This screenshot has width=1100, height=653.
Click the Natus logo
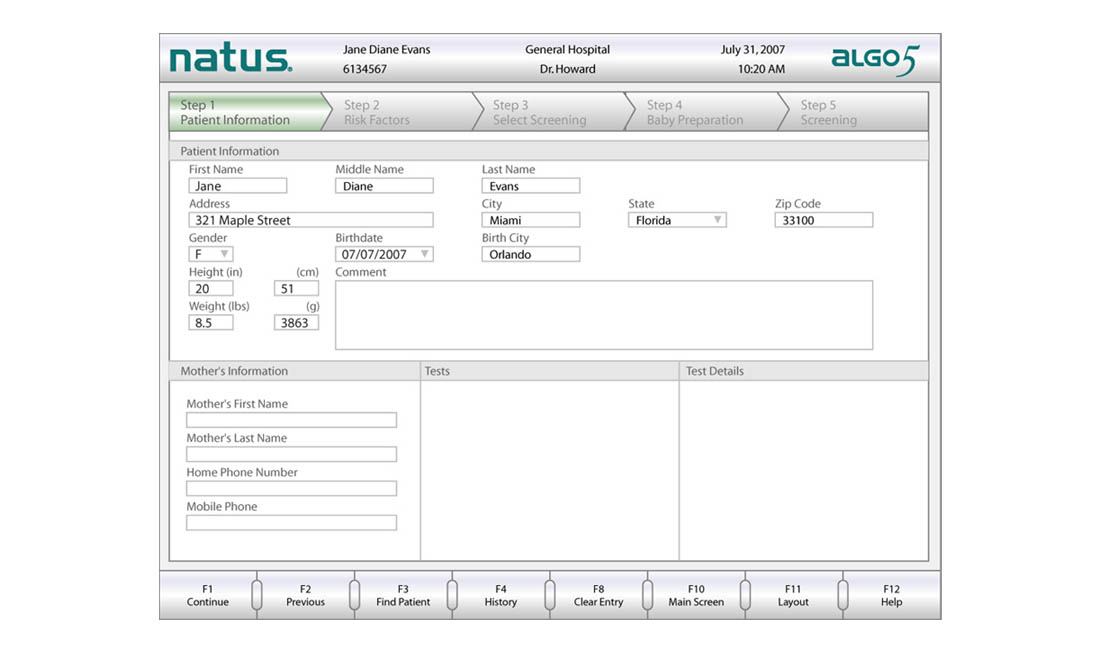[x=231, y=59]
